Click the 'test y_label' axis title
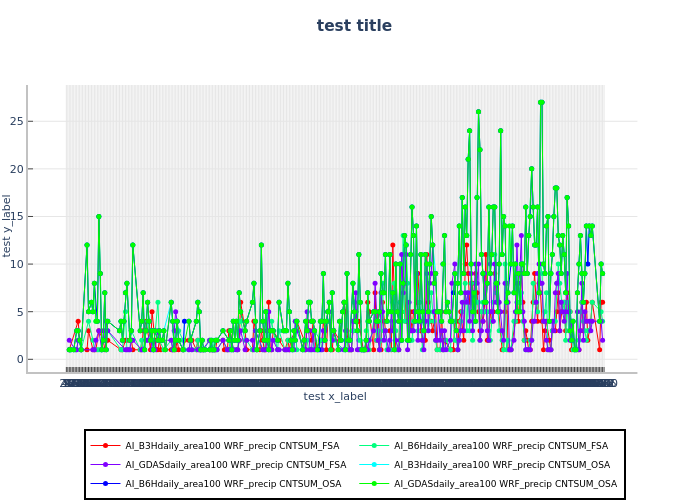 coord(8,226)
